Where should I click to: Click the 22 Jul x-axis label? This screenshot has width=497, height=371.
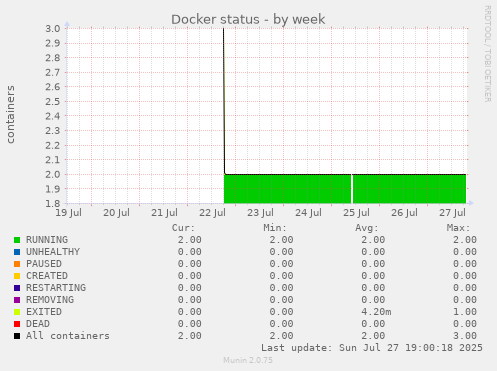coord(212,213)
